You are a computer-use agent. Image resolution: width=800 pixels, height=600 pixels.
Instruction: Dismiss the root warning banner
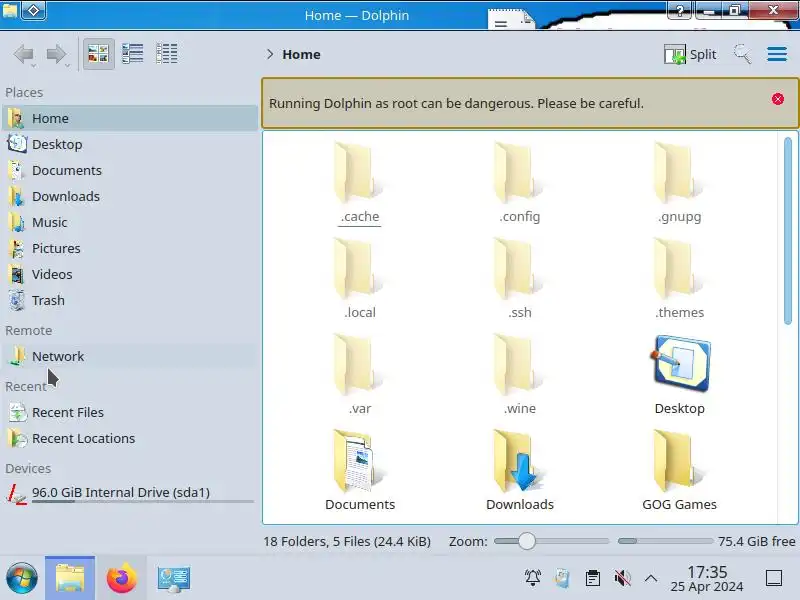pyautogui.click(x=778, y=99)
